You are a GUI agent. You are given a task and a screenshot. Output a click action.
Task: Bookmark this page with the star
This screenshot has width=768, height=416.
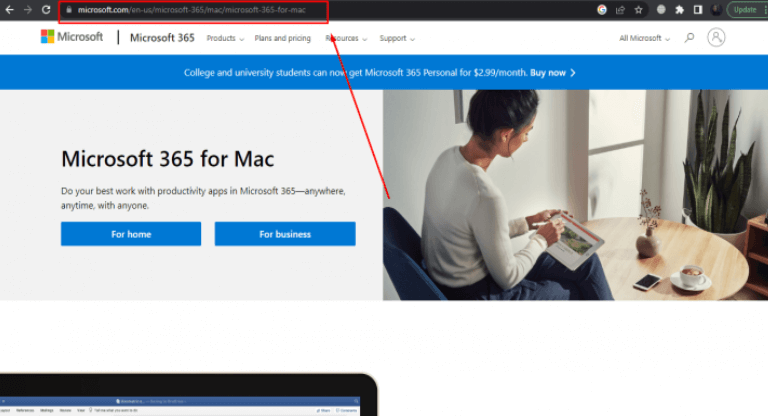[639, 10]
